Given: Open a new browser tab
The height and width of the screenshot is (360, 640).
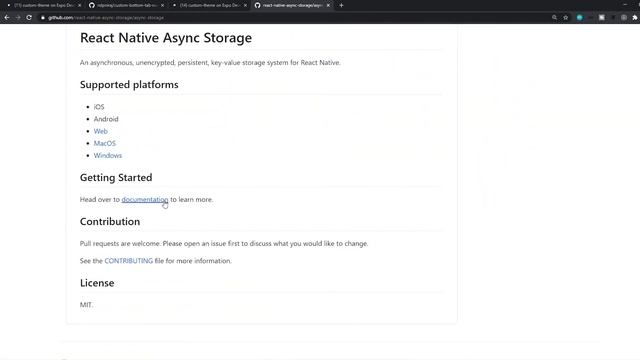Looking at the screenshot, I should point(341,5).
